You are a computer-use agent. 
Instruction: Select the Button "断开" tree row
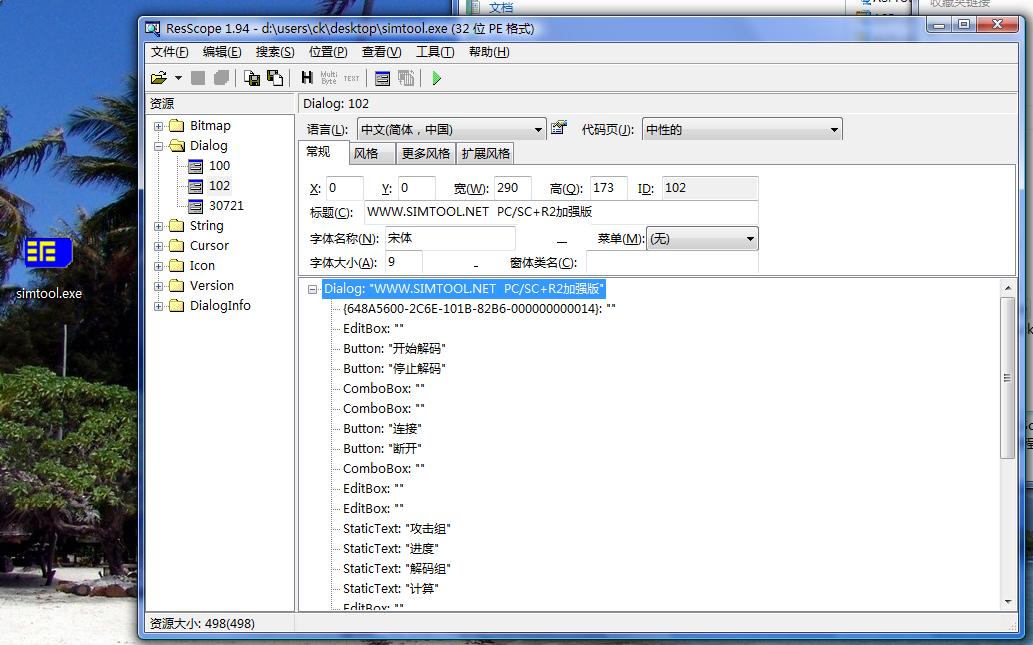(382, 449)
